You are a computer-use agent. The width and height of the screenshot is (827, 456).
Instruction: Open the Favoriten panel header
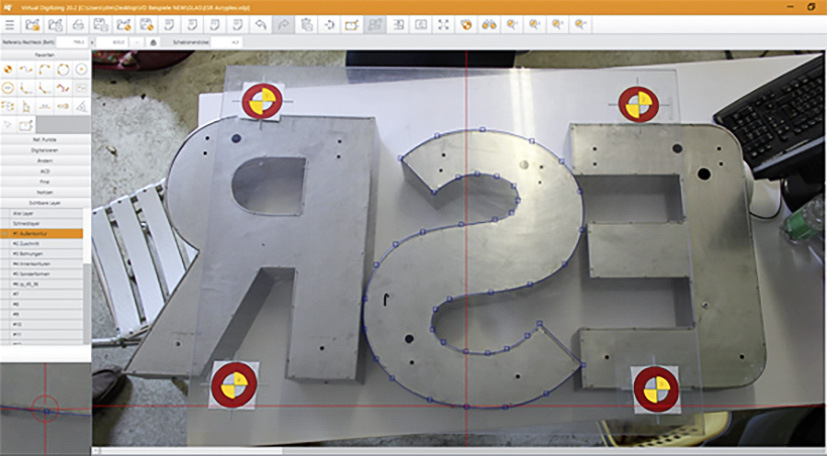click(x=45, y=55)
